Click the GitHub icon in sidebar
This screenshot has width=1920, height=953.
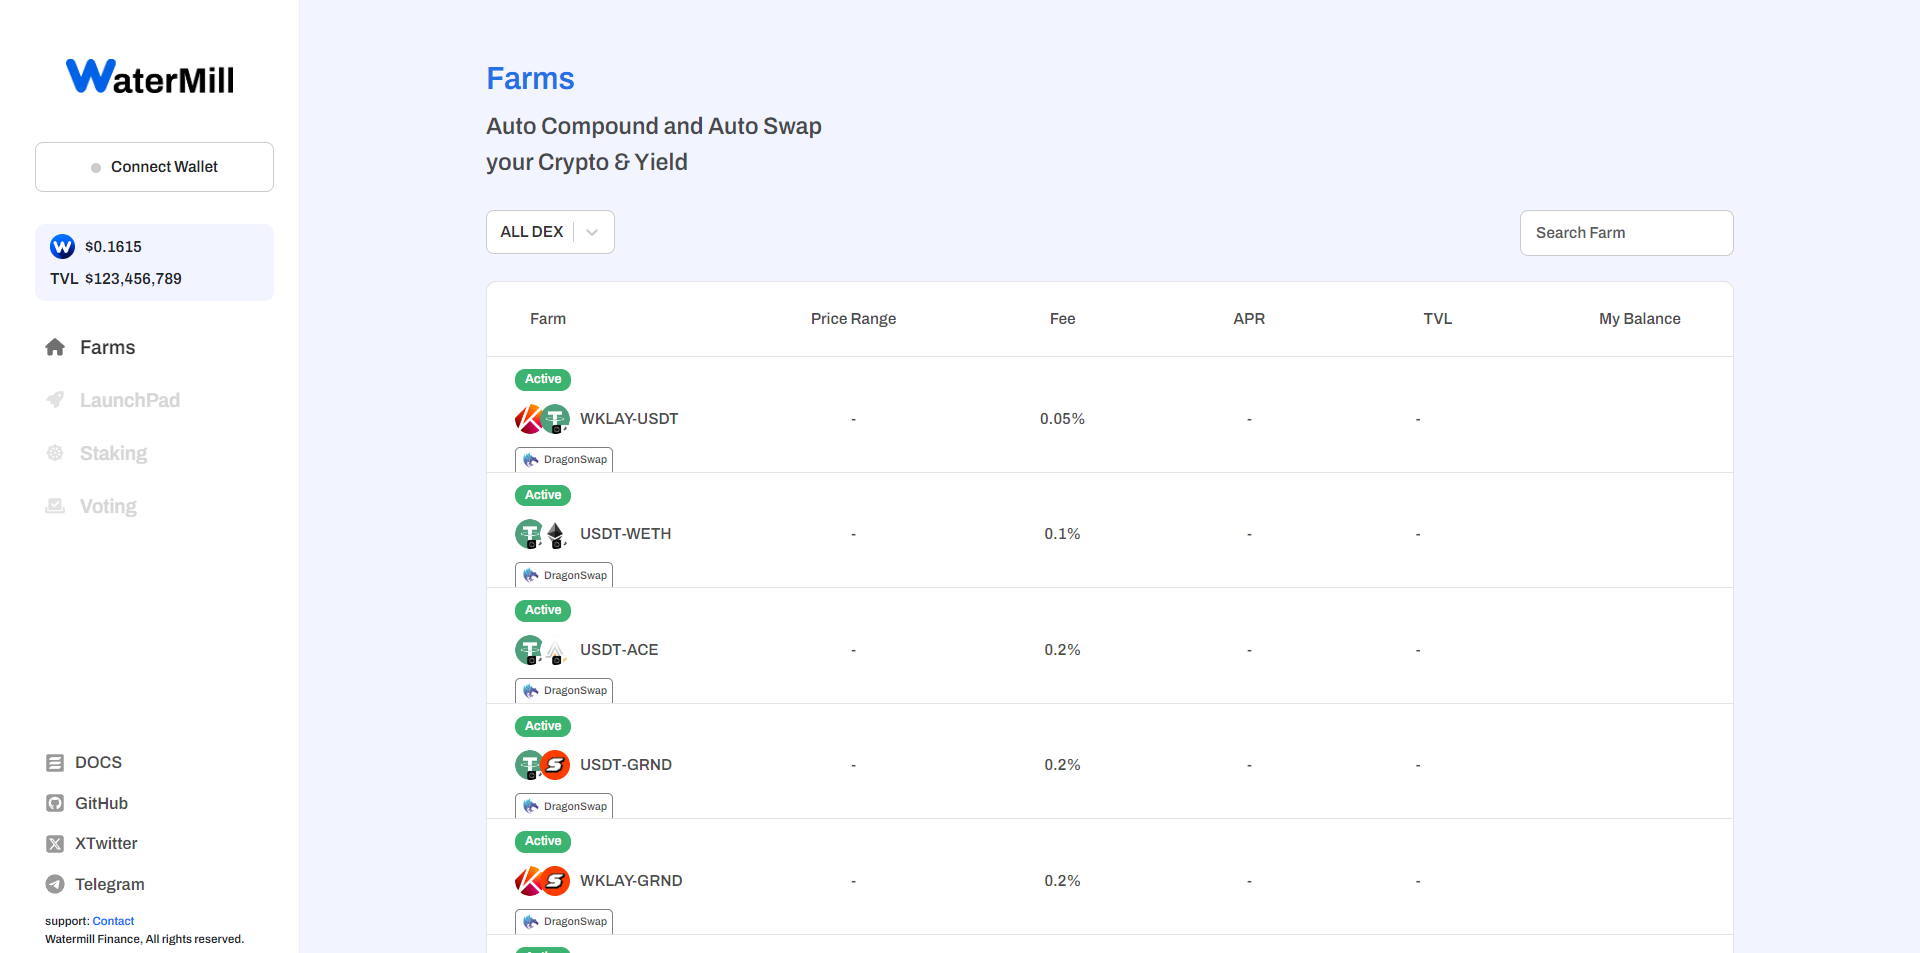tap(55, 803)
